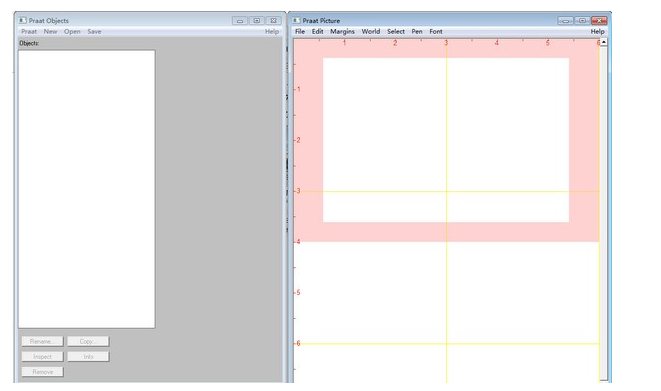This screenshot has width=661, height=391.
Task: Click the Picture window scrollbar up arrow
Action: 604,42
